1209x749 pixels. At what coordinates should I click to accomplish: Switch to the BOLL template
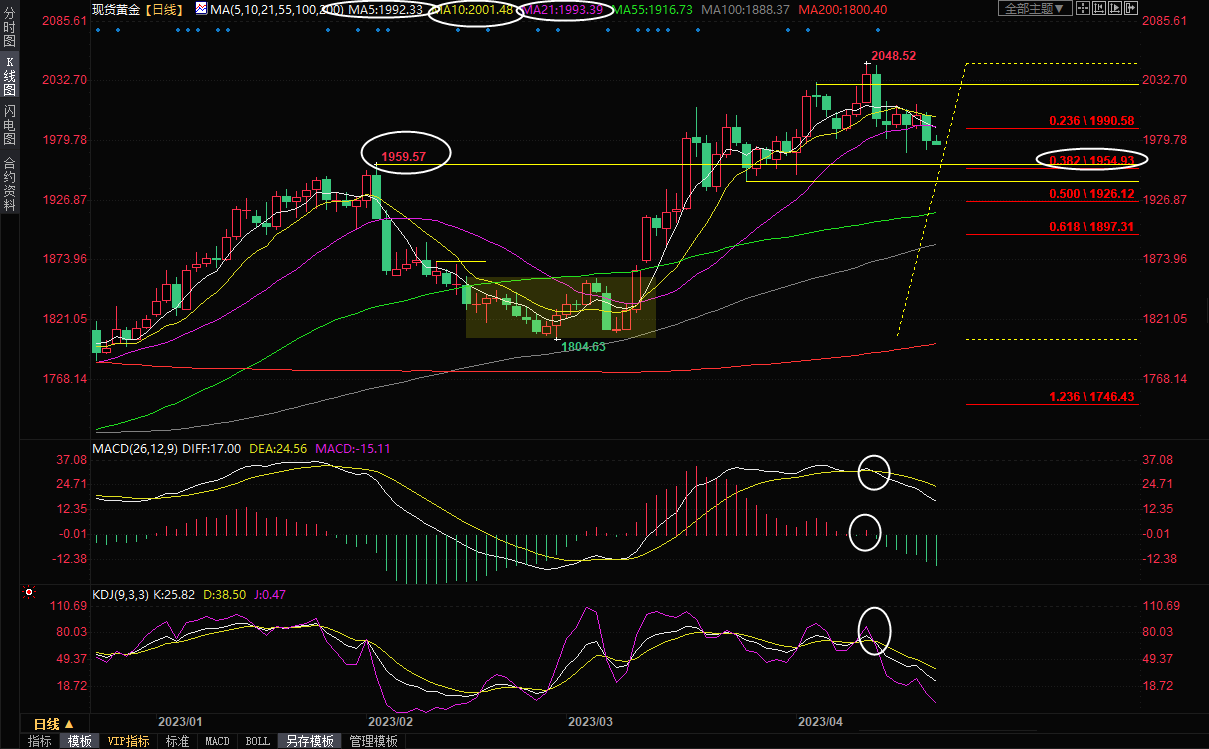(x=257, y=741)
